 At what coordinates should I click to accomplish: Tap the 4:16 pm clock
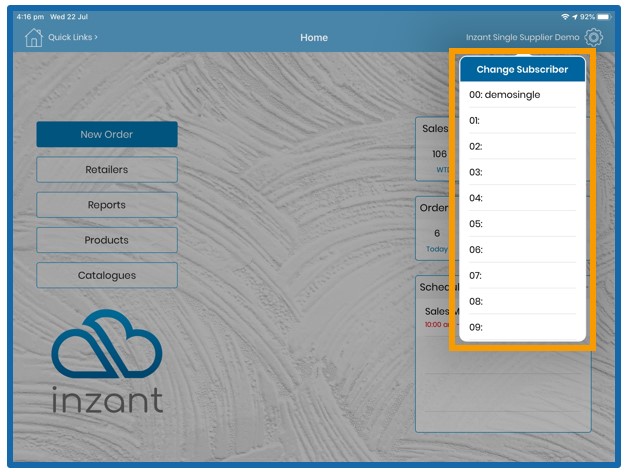pos(30,17)
